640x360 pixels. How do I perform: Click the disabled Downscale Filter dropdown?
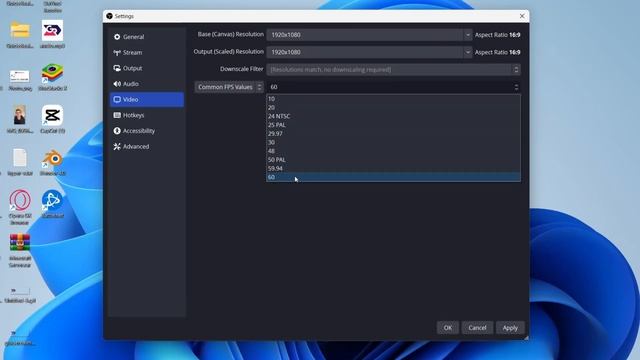tap(393, 69)
